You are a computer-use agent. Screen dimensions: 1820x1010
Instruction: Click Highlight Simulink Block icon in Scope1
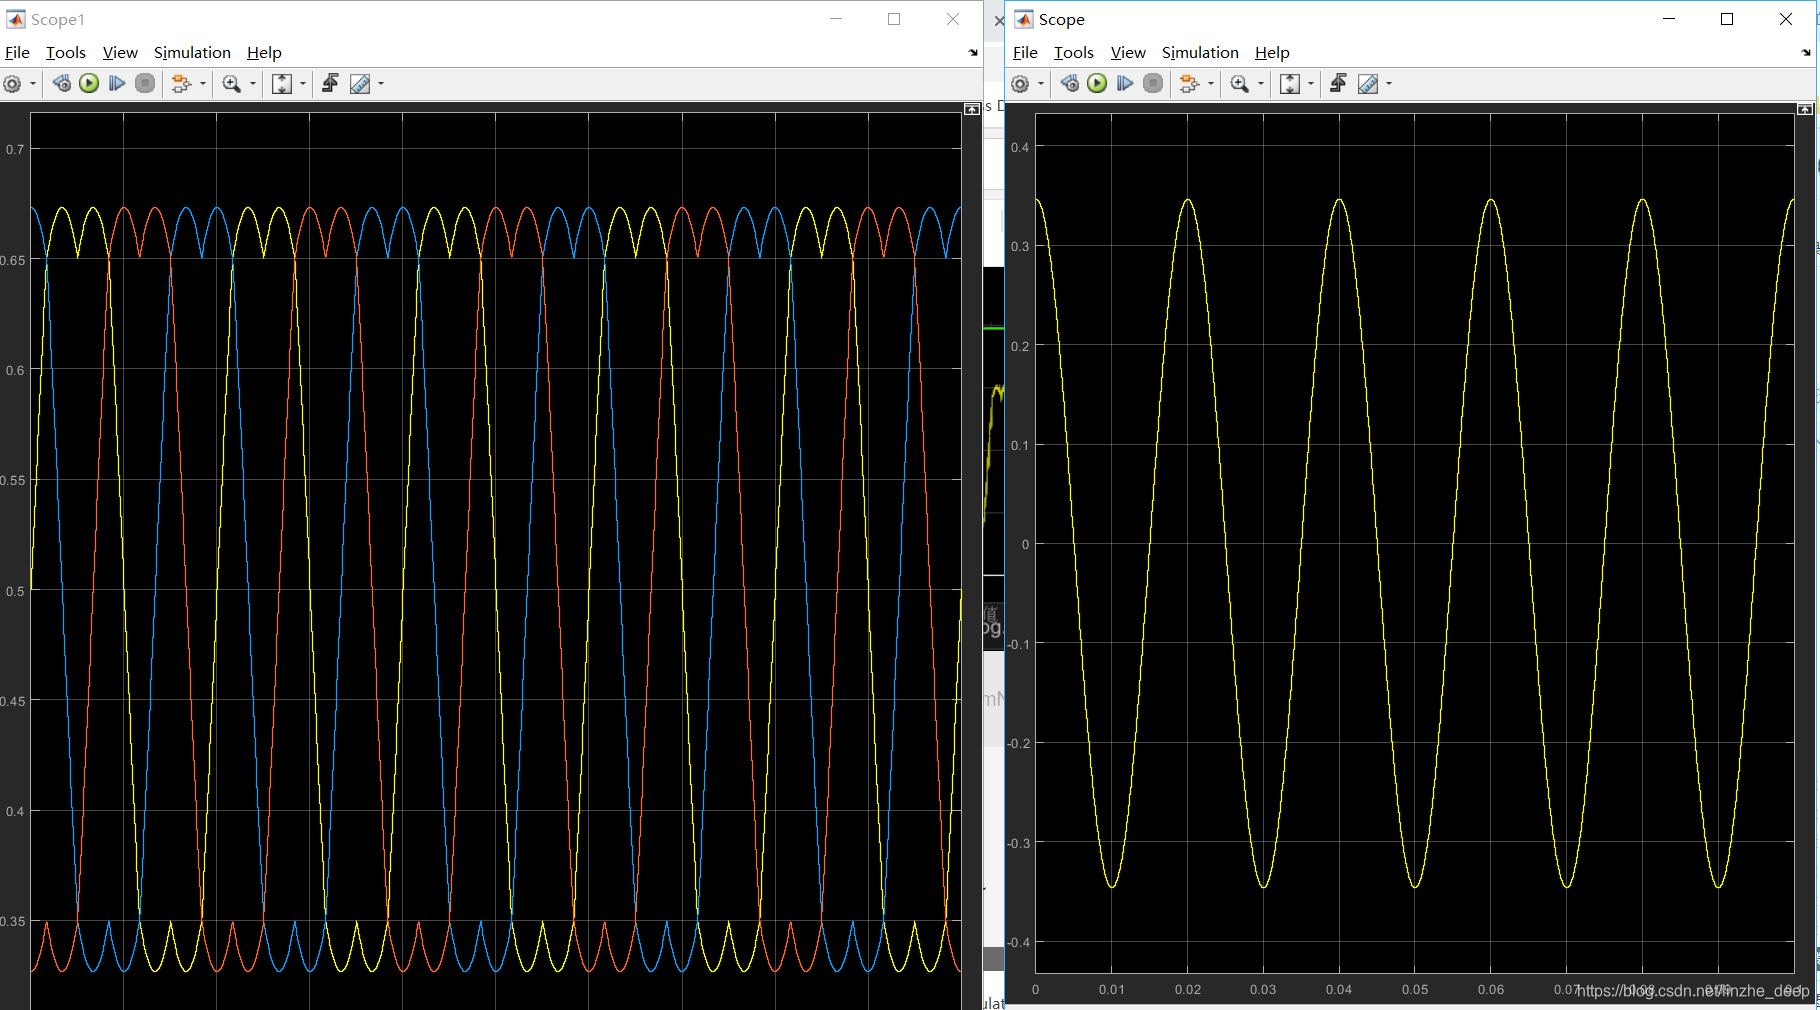181,84
